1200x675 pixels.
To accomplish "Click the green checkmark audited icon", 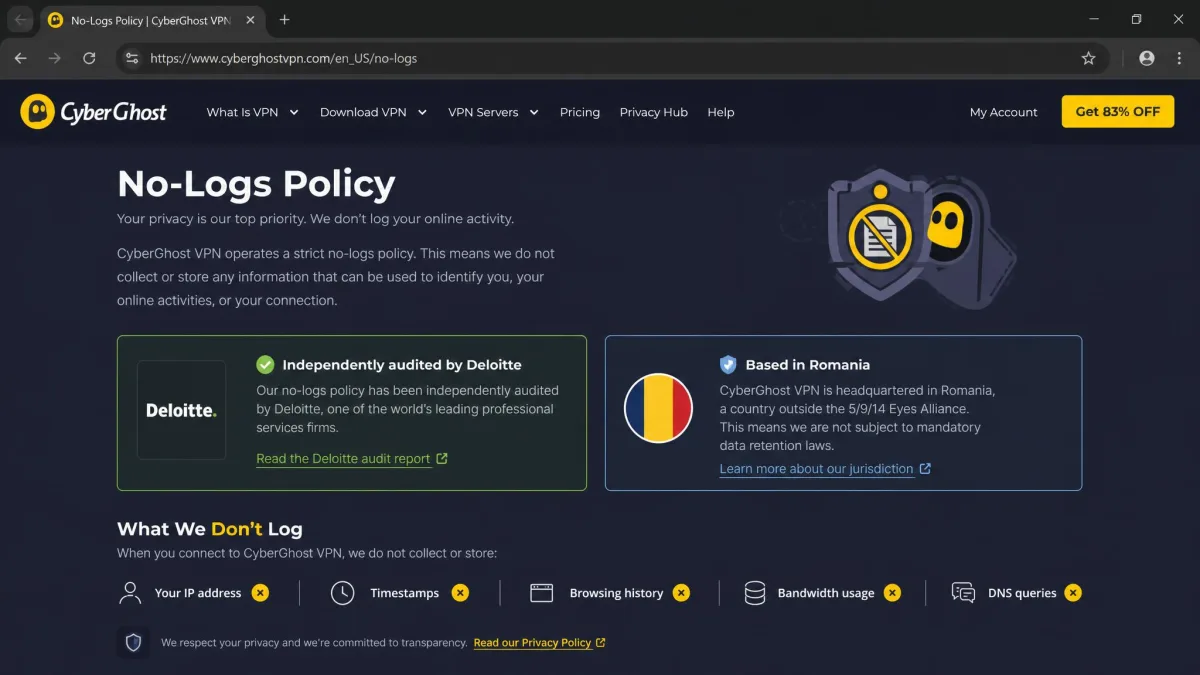I will pyautogui.click(x=265, y=365).
